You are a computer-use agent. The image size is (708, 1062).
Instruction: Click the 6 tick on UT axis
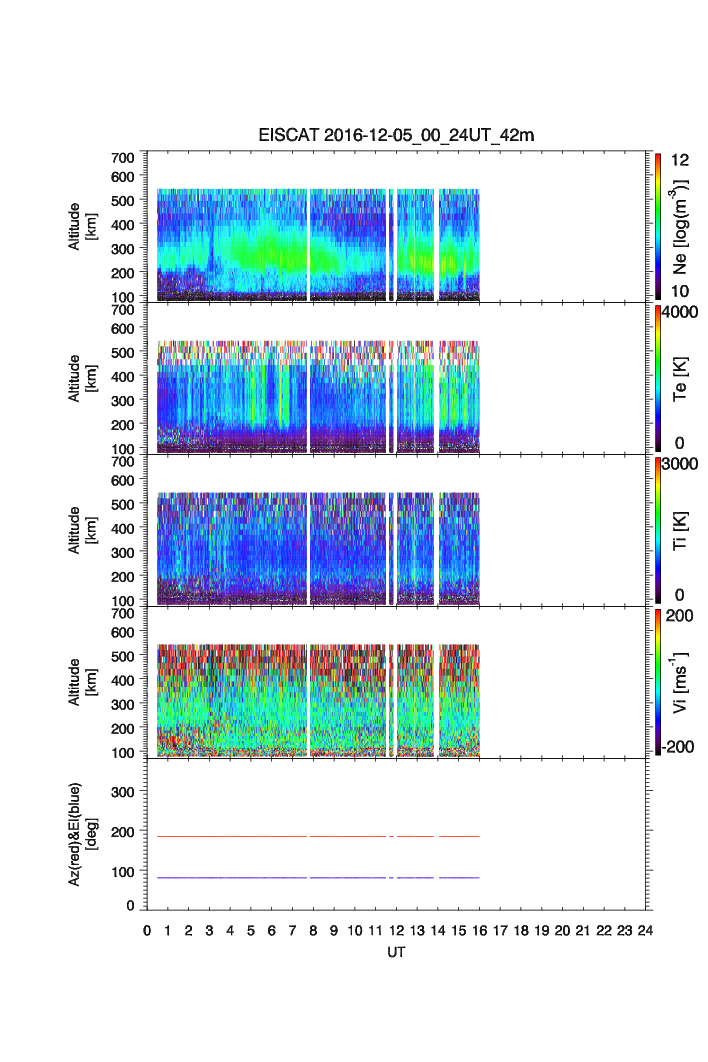coord(272,931)
